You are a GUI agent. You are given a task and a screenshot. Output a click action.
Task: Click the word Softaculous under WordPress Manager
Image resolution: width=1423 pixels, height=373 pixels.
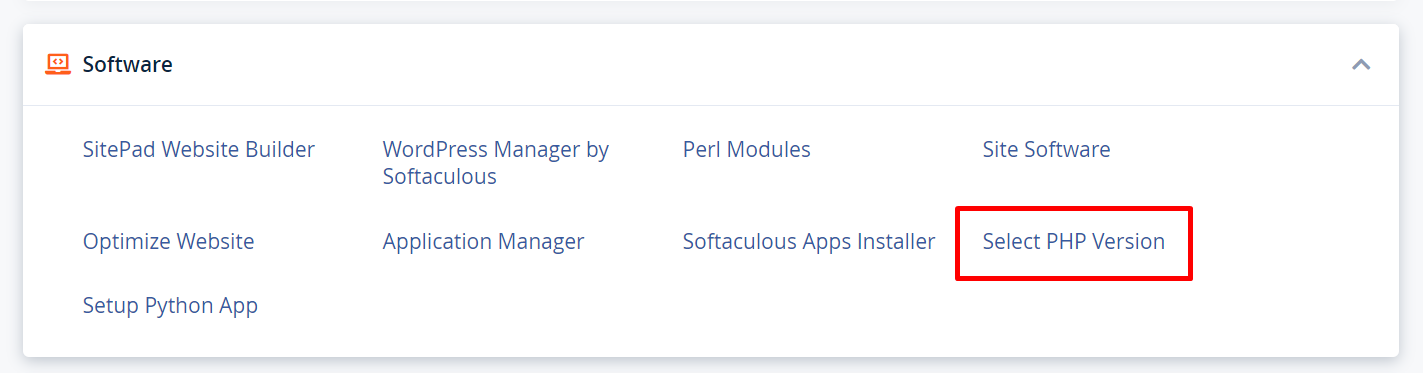440,177
